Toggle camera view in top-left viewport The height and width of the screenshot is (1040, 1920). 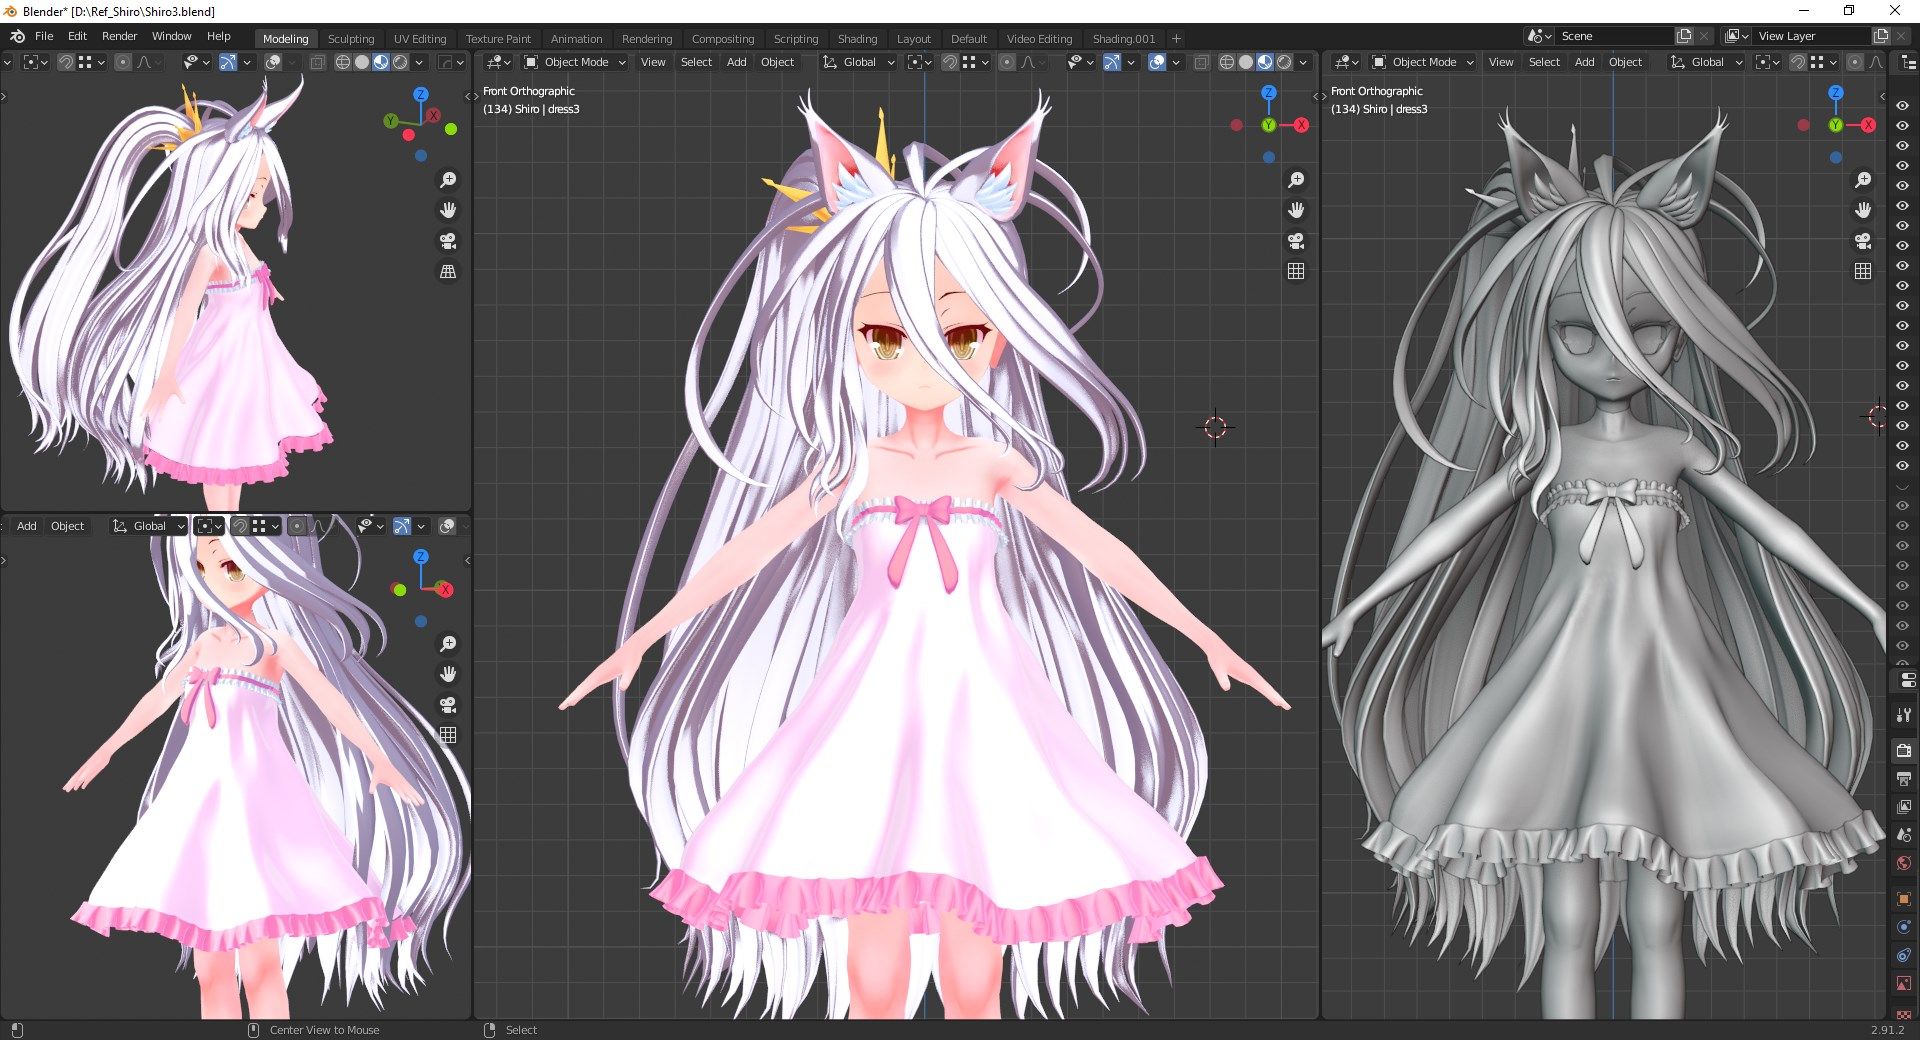click(x=448, y=241)
